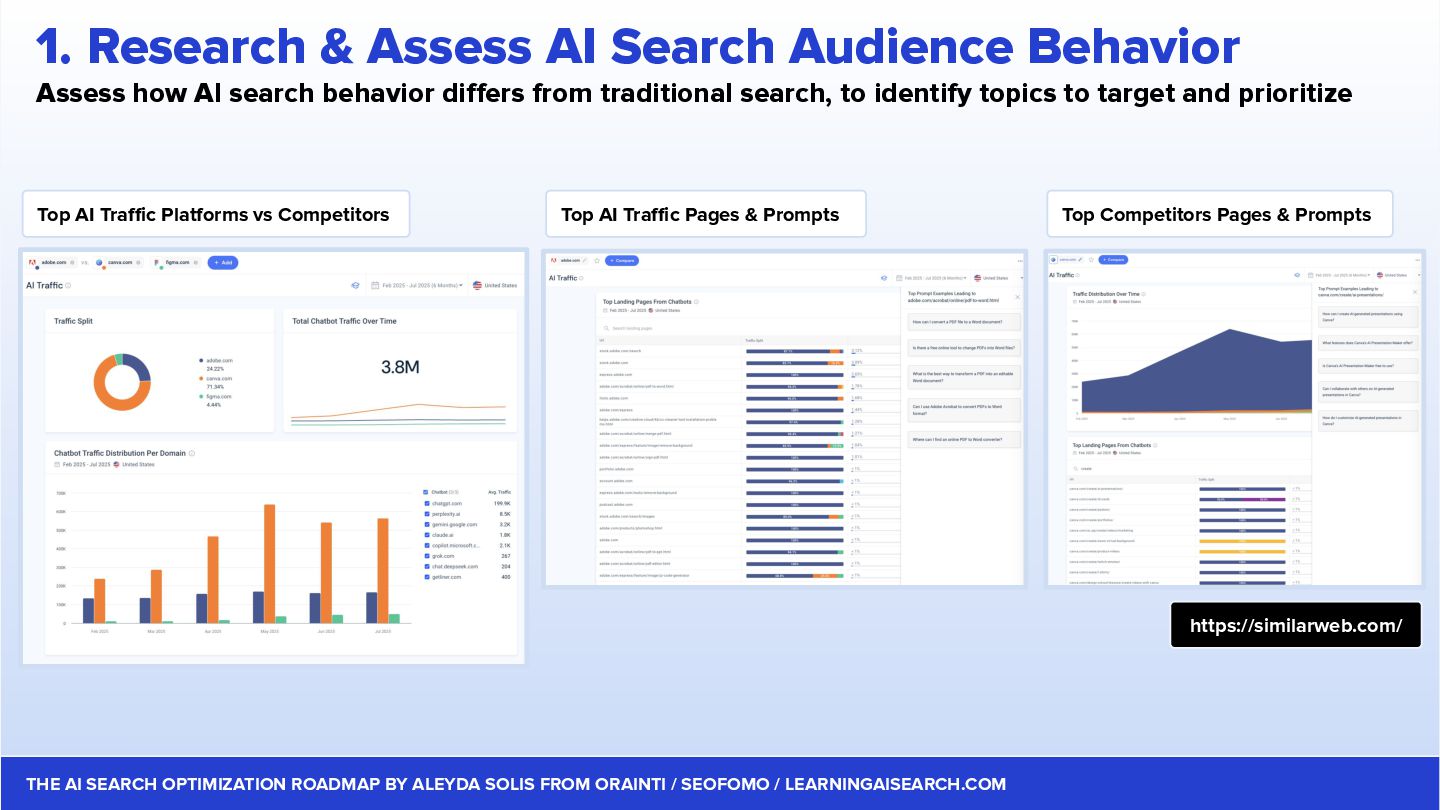This screenshot has height=810, width=1440.
Task: Close the canva.com Top Prompt Examples panel
Action: (1415, 291)
